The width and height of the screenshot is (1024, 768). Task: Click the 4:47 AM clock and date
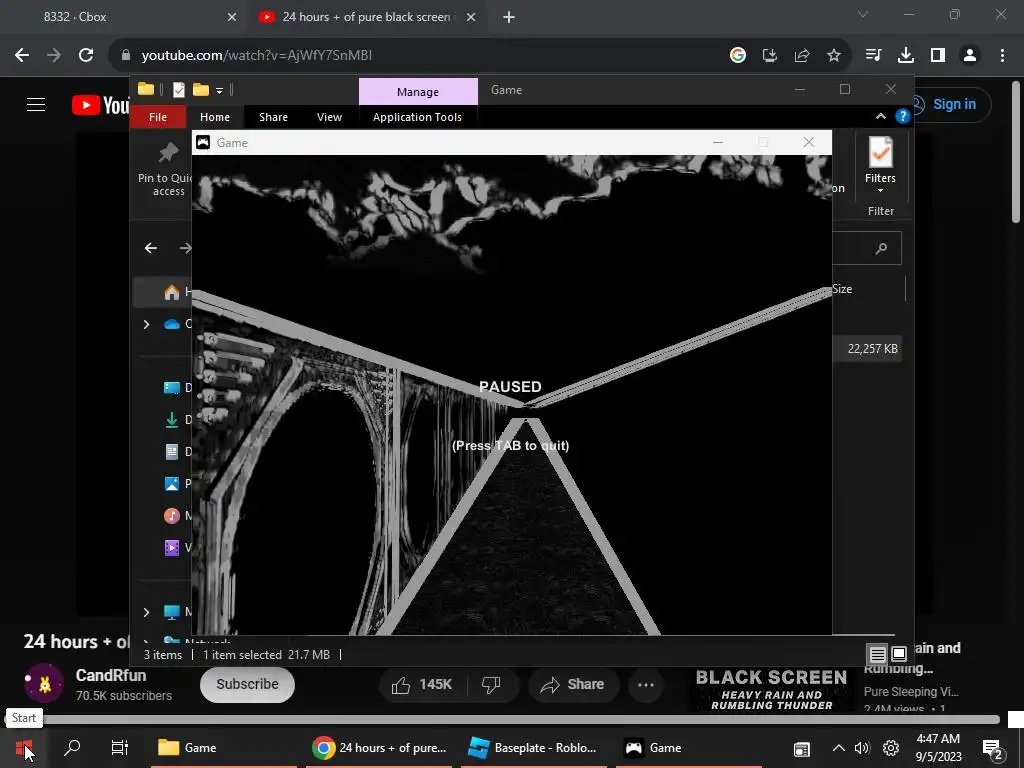pyautogui.click(x=938, y=748)
